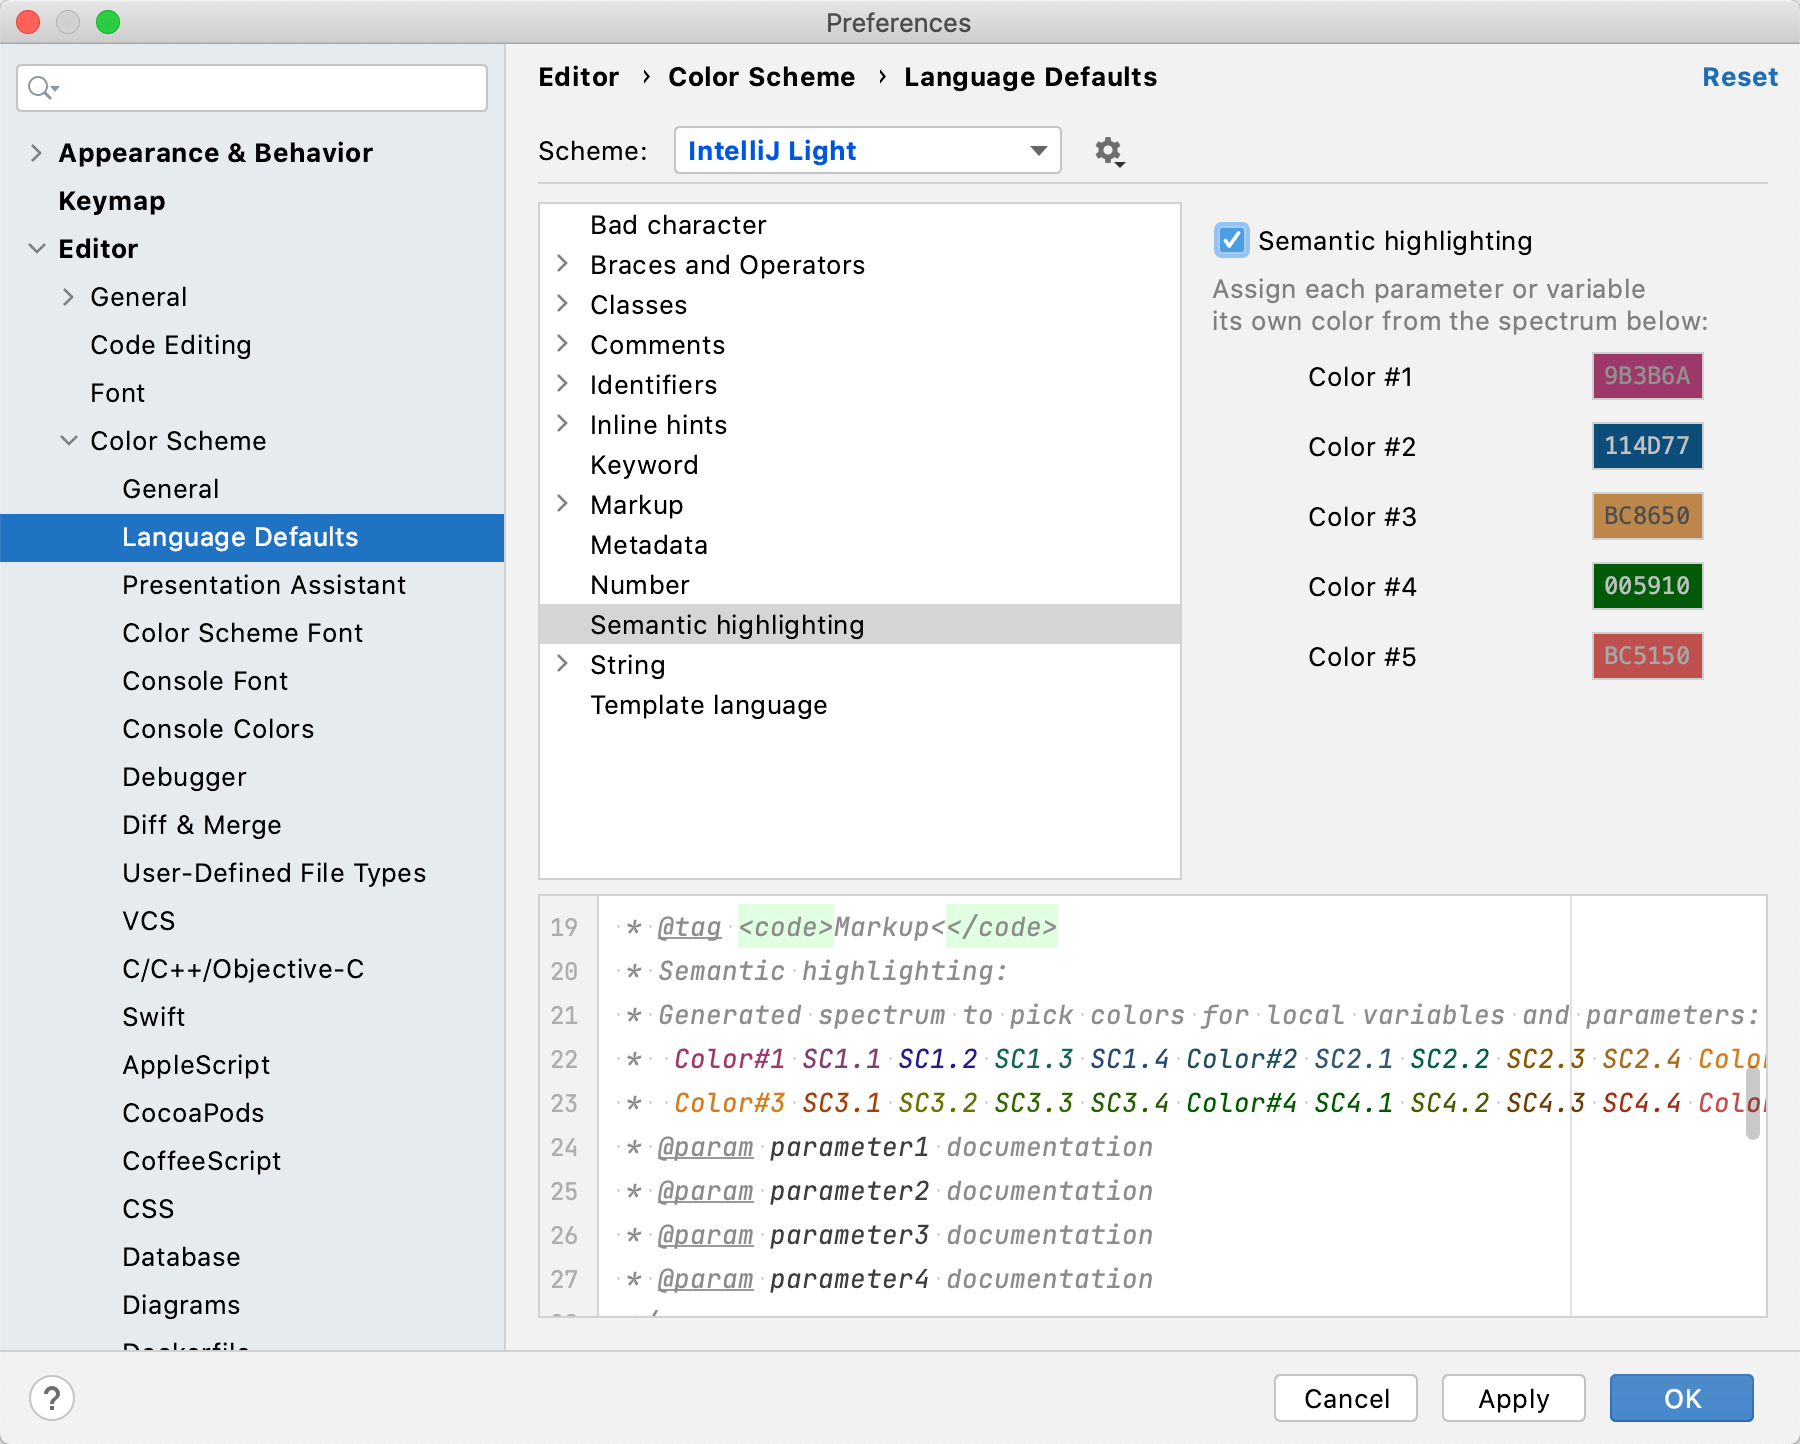The width and height of the screenshot is (1800, 1444).
Task: Select Keyword in the attributes list
Action: (645, 464)
